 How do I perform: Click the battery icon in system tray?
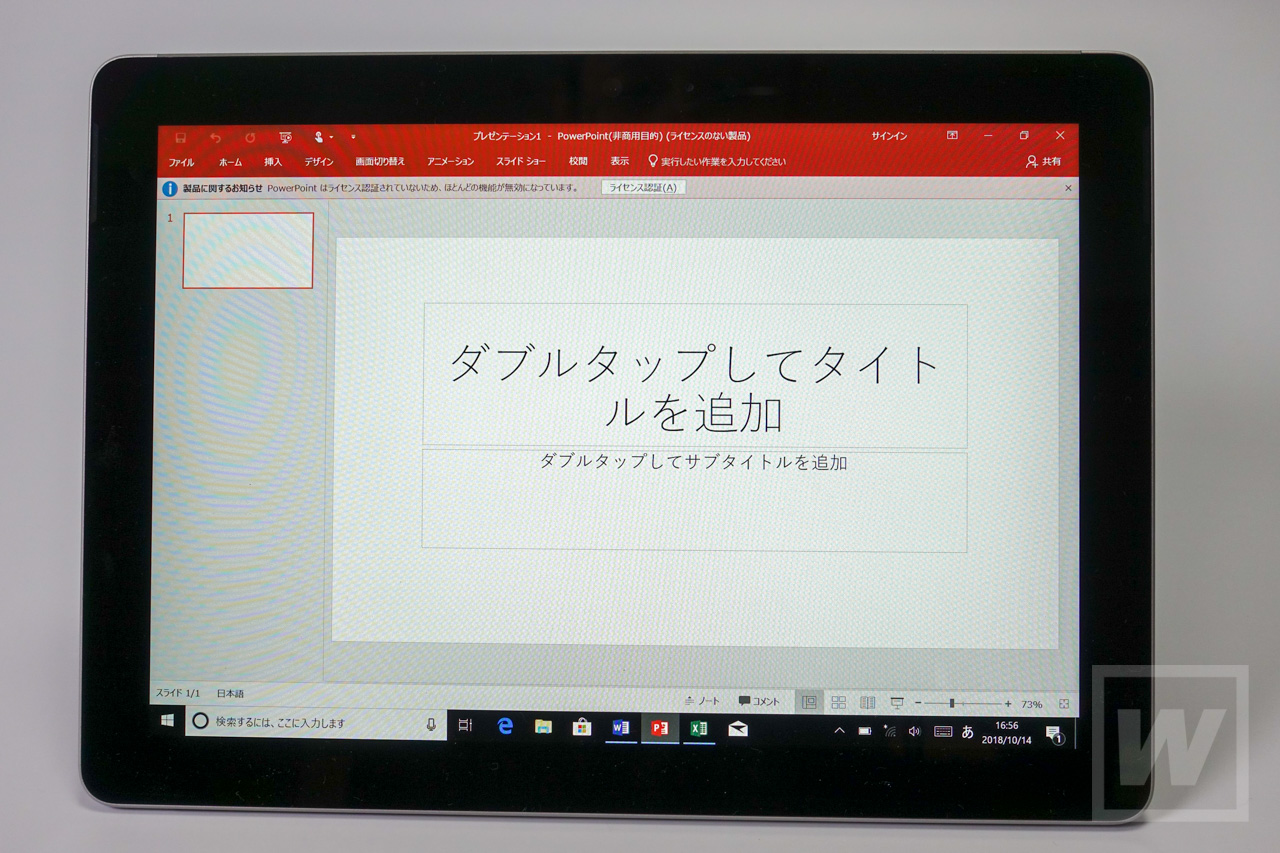tap(865, 732)
